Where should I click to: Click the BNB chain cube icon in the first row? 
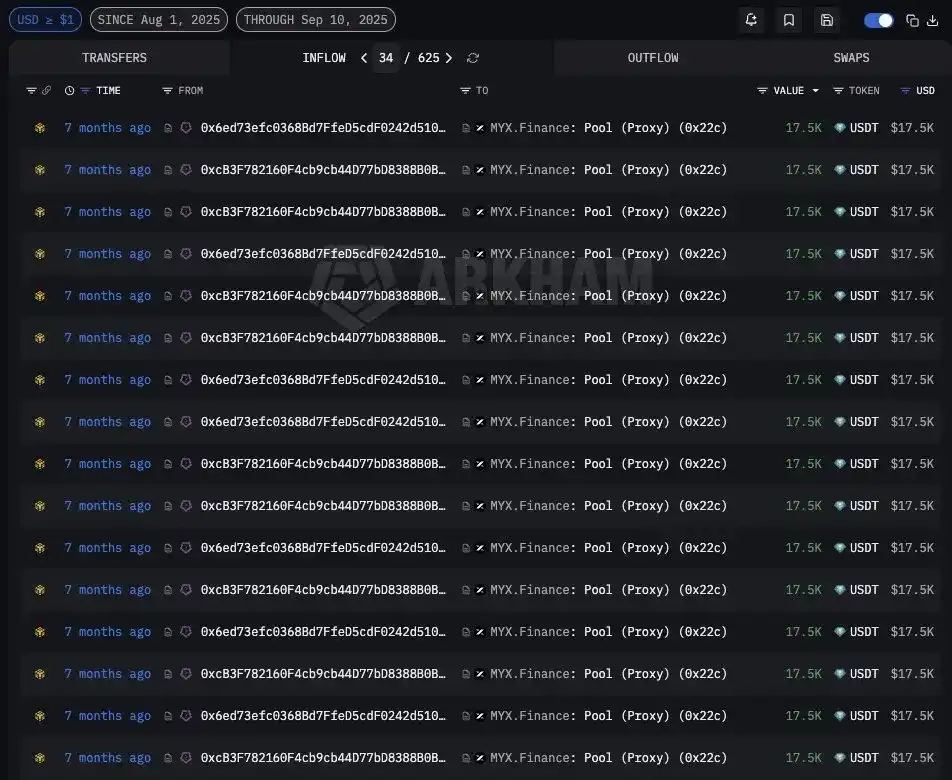(x=40, y=127)
